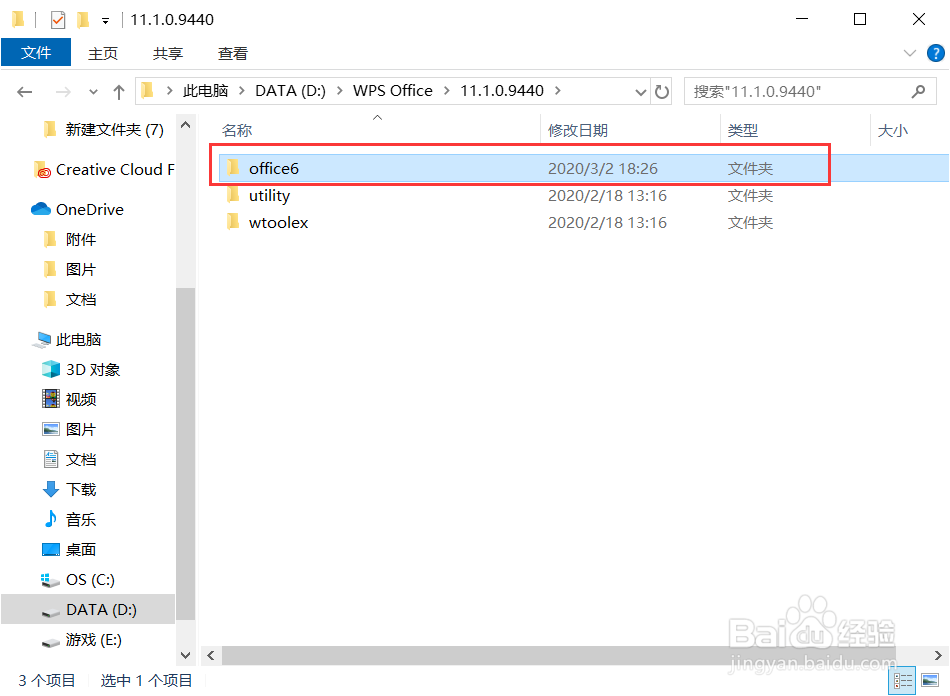Open 文档 folder under OneDrive
Screen dimensions: 950x696
[x=81, y=300]
